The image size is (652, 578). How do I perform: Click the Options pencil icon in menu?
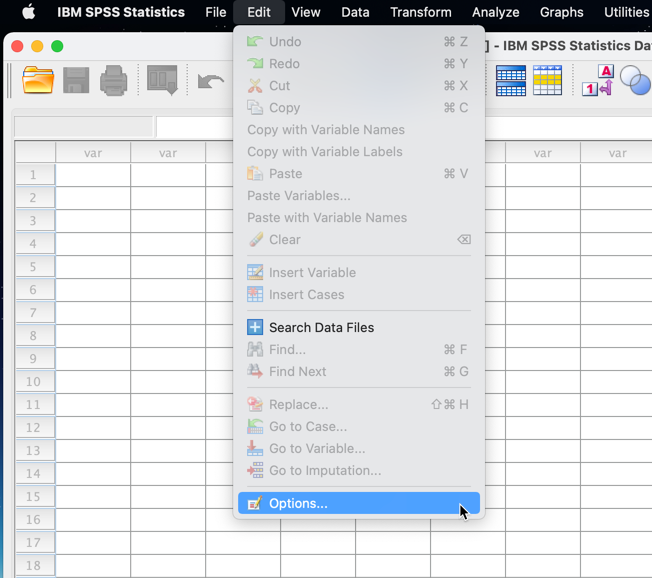pos(254,503)
